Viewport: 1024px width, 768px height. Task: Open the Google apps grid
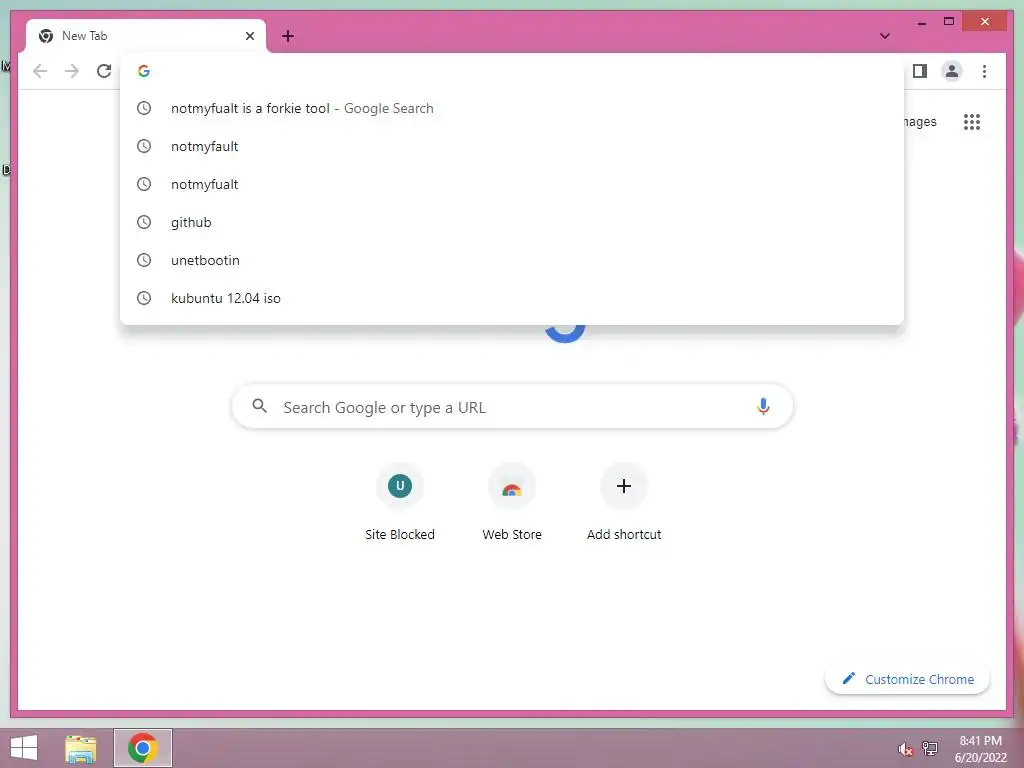[x=972, y=121]
